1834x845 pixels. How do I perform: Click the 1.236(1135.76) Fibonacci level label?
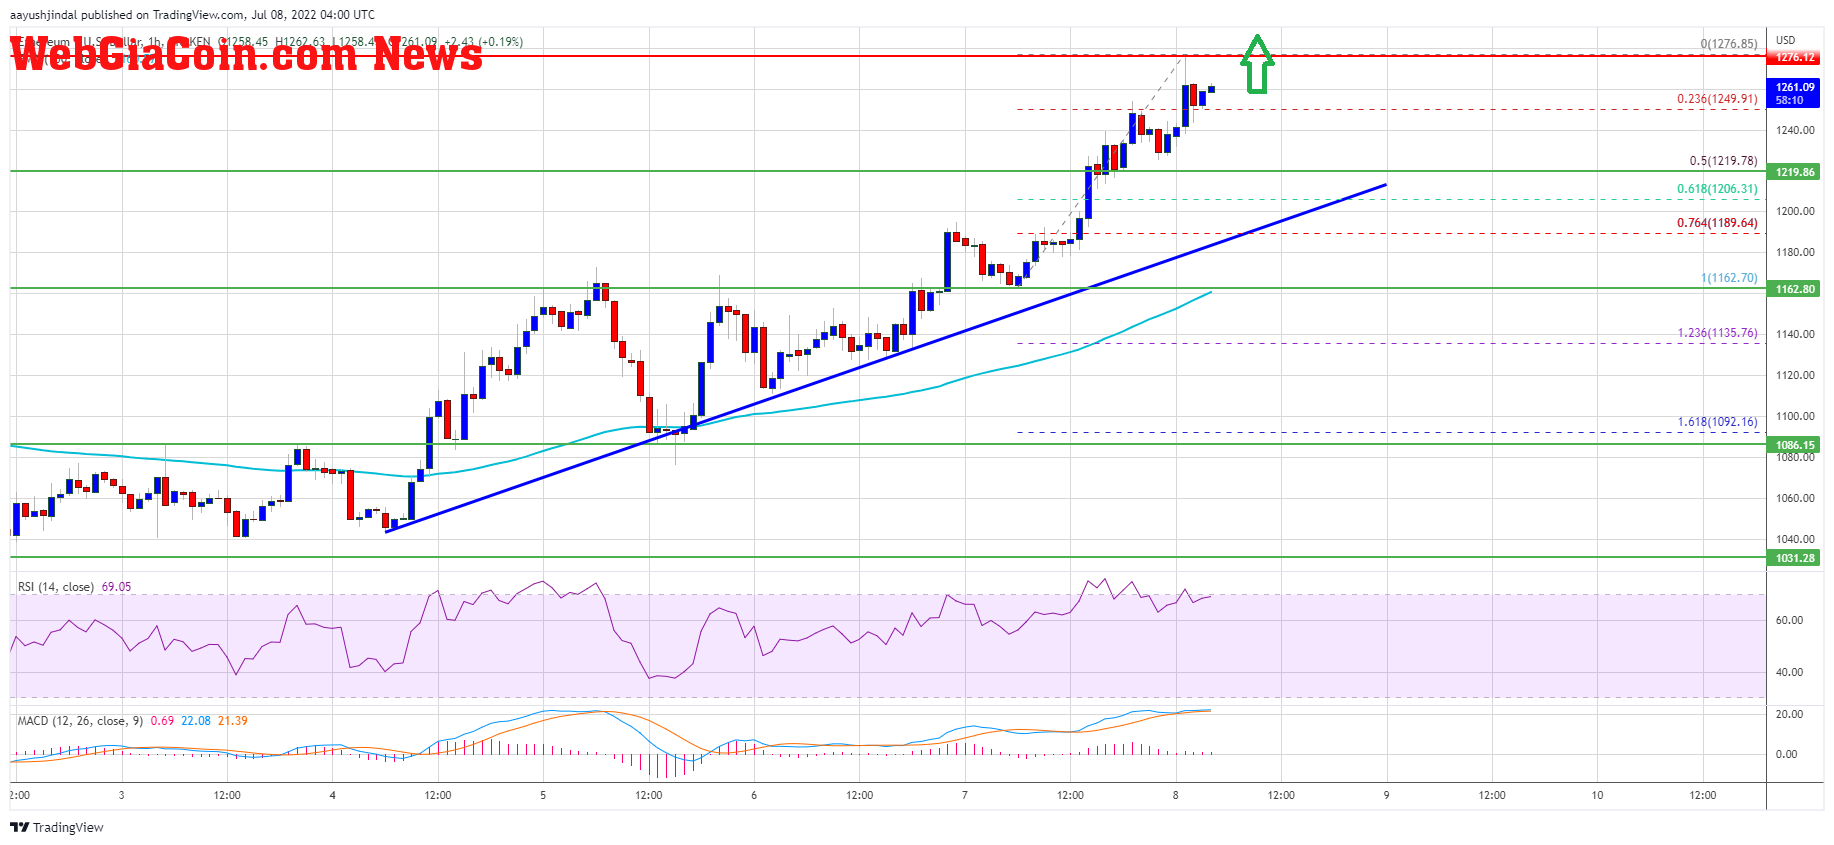pyautogui.click(x=1717, y=333)
